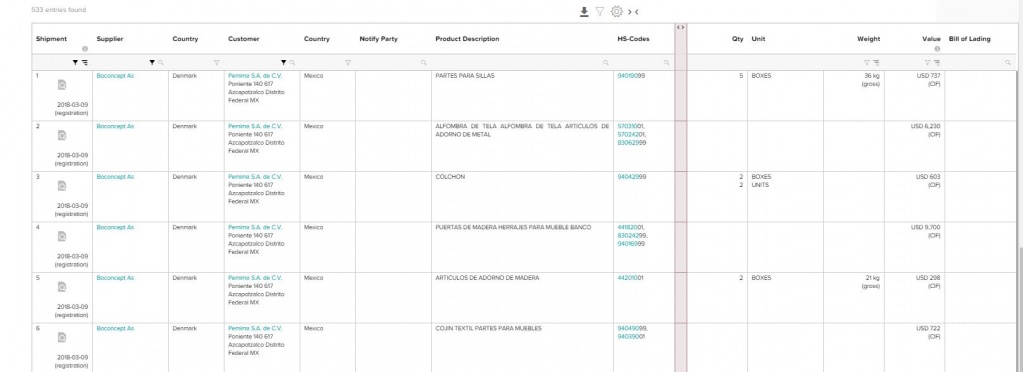
Task: Sort by the Shipment column
Action: point(85,63)
